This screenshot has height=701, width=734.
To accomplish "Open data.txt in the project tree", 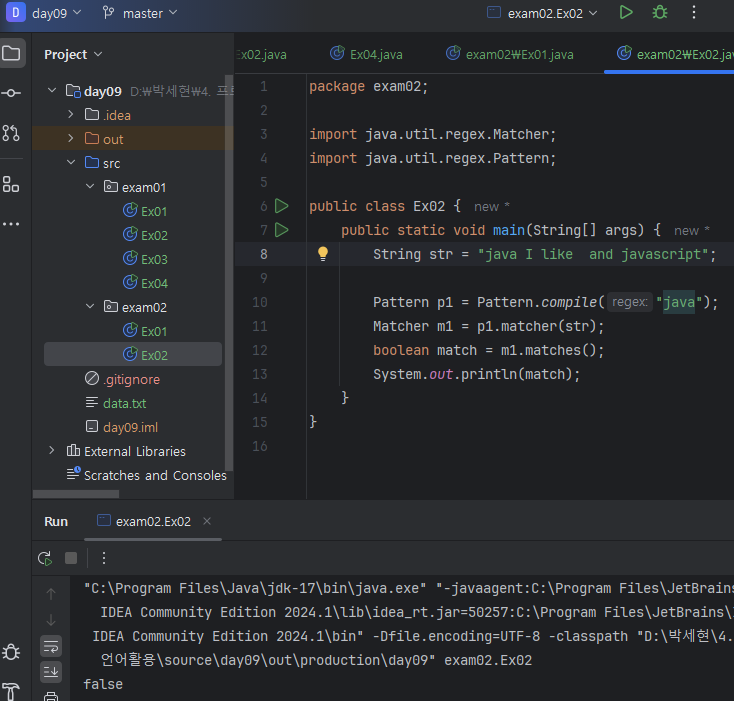I will point(124,403).
